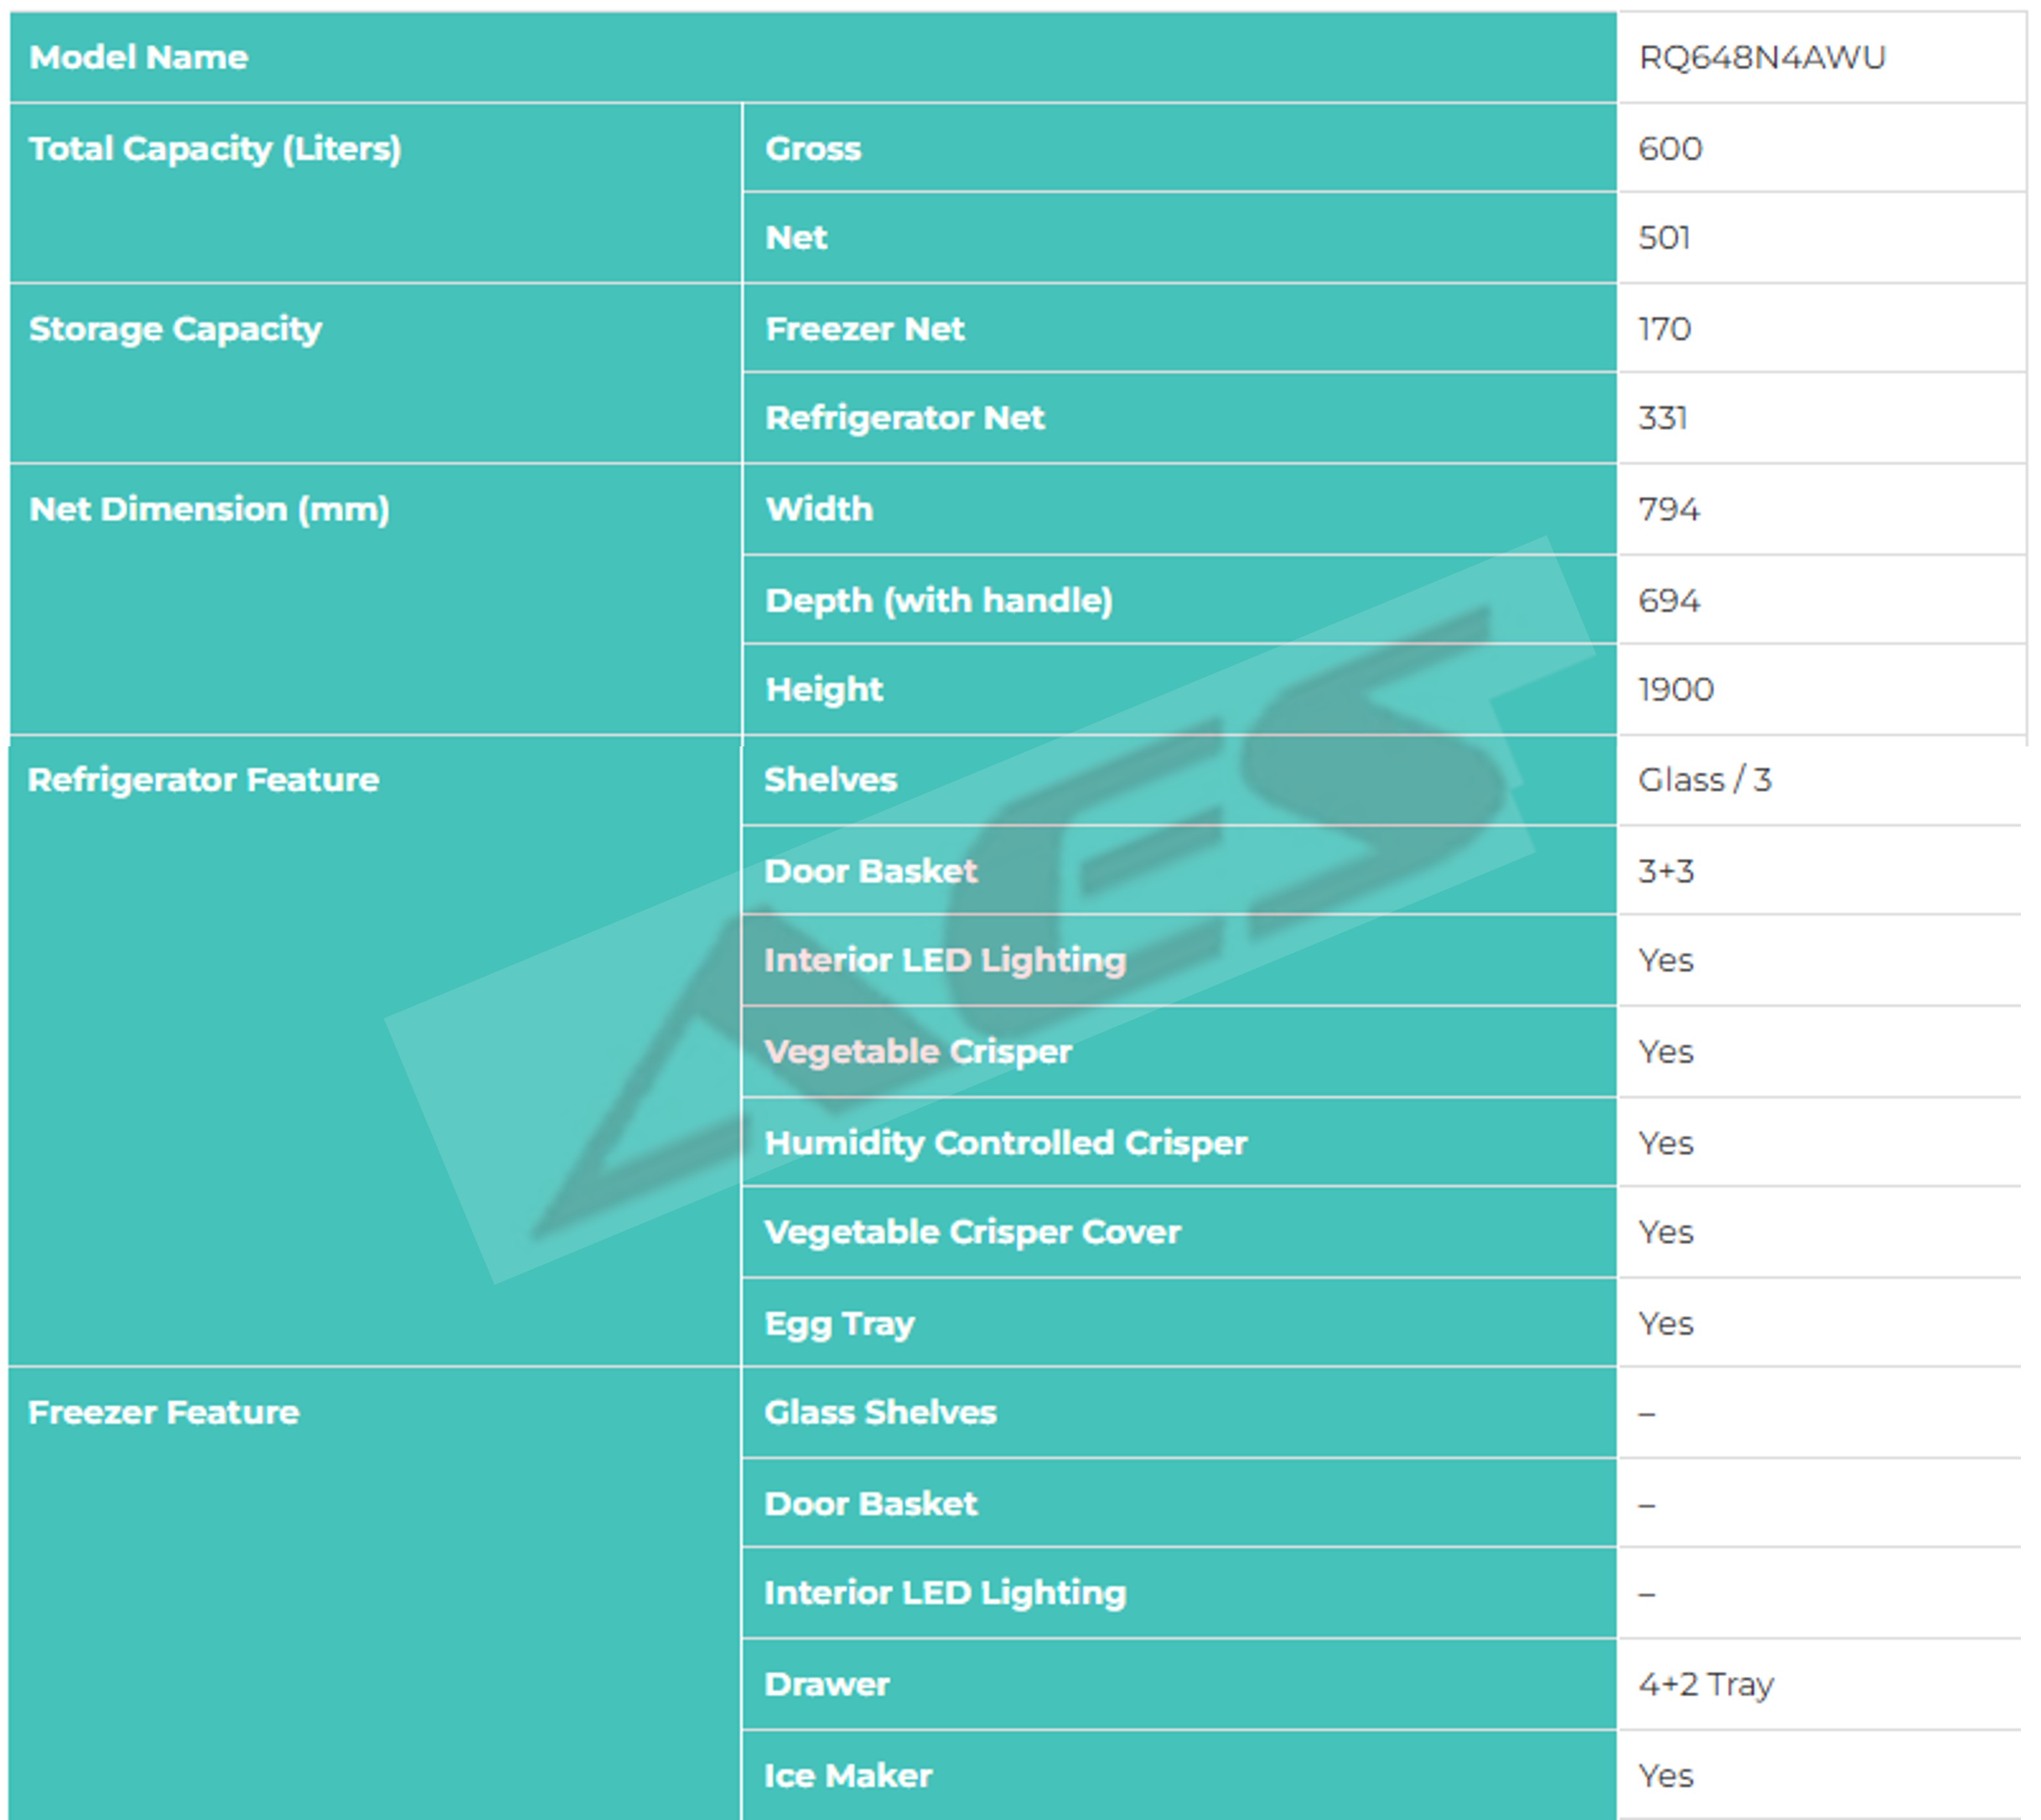This screenshot has height=1820, width=2041.
Task: Select the RQ648N4AWU model value
Action: (1761, 57)
